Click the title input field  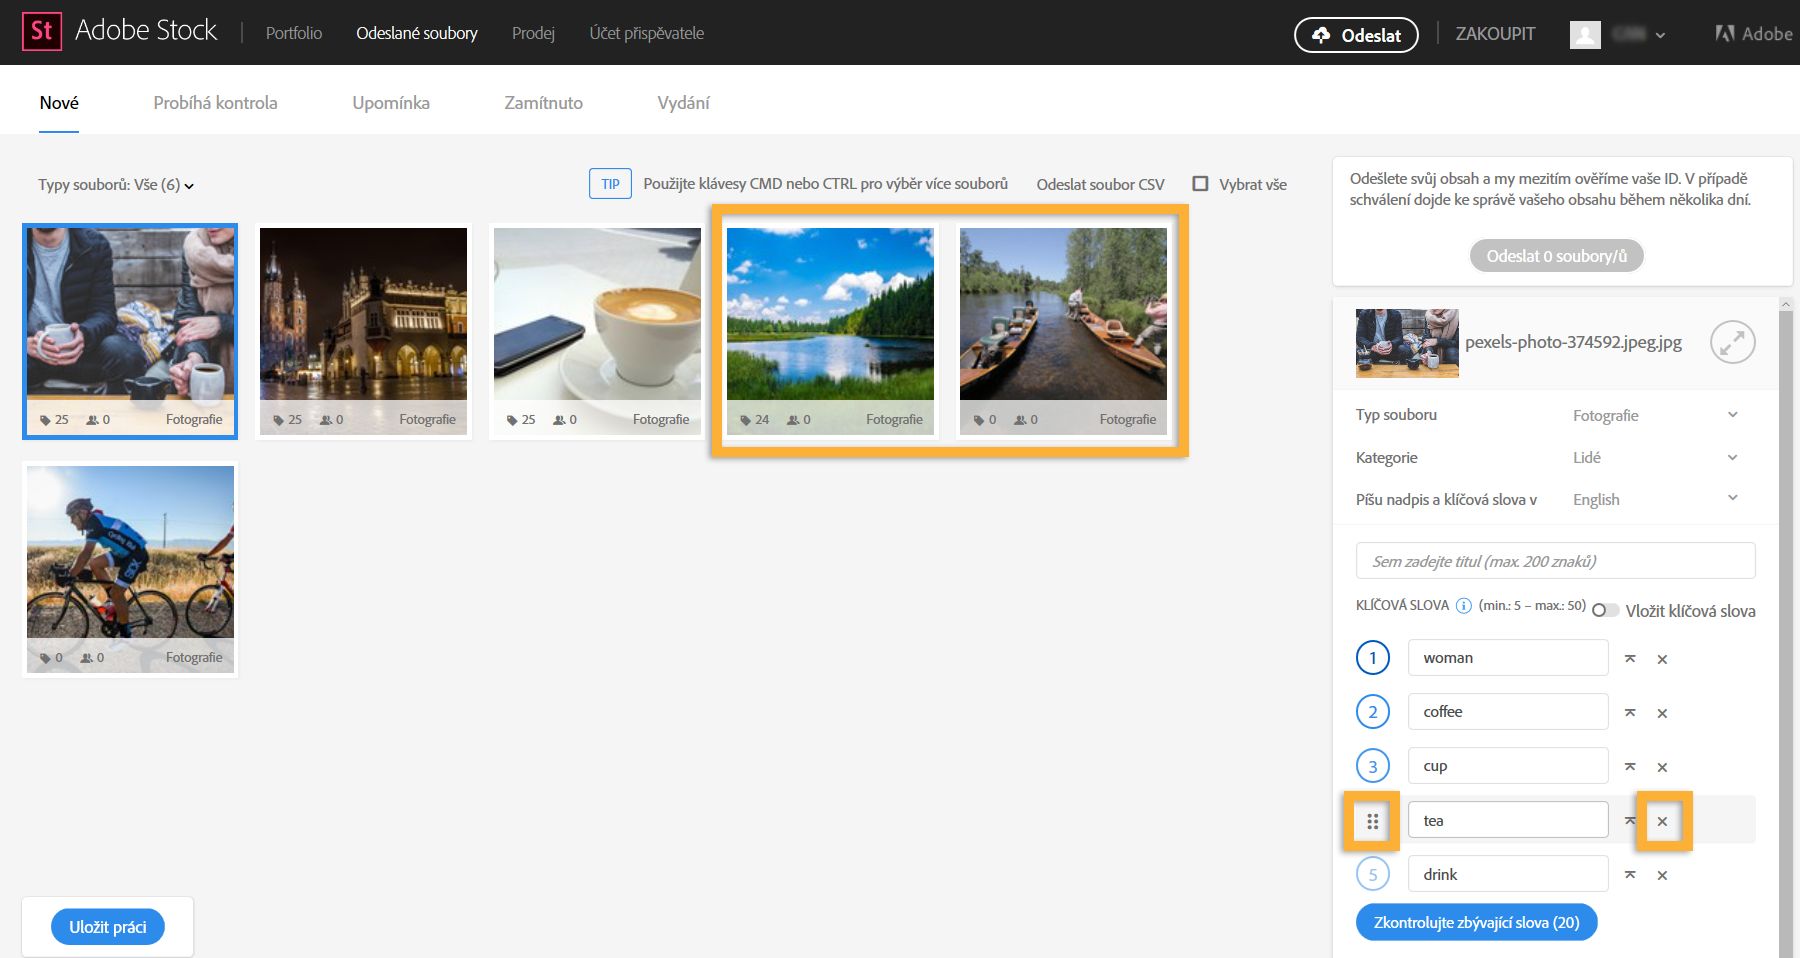click(1555, 561)
